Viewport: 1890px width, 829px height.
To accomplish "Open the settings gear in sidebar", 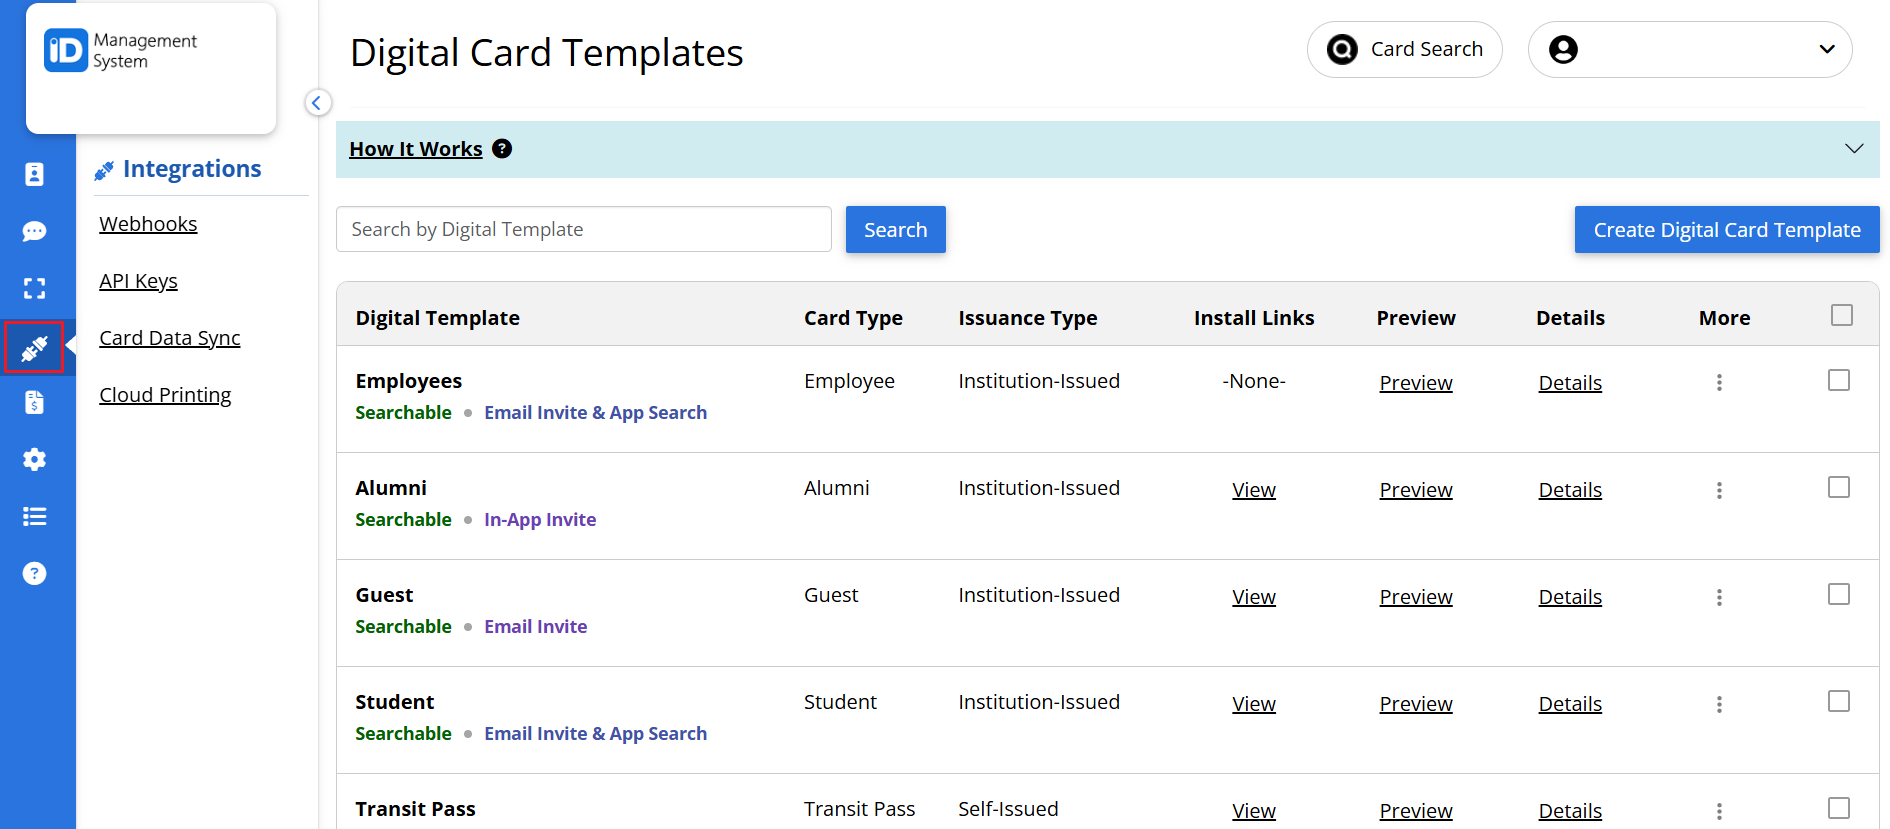I will point(34,459).
